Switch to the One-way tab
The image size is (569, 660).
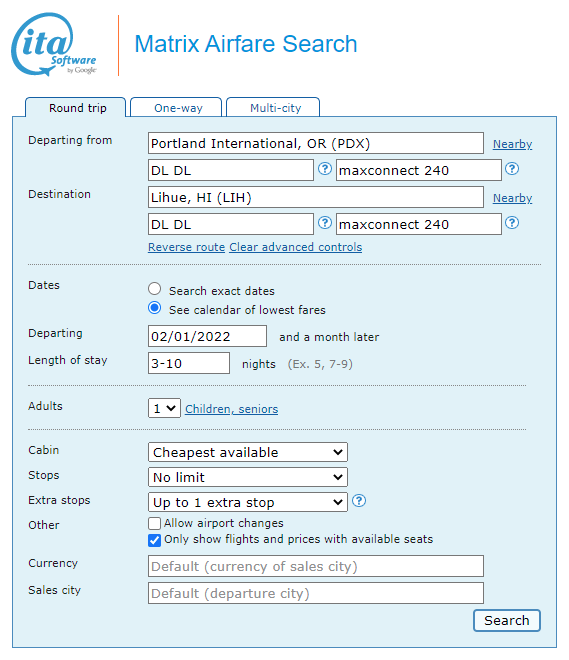[x=176, y=108]
